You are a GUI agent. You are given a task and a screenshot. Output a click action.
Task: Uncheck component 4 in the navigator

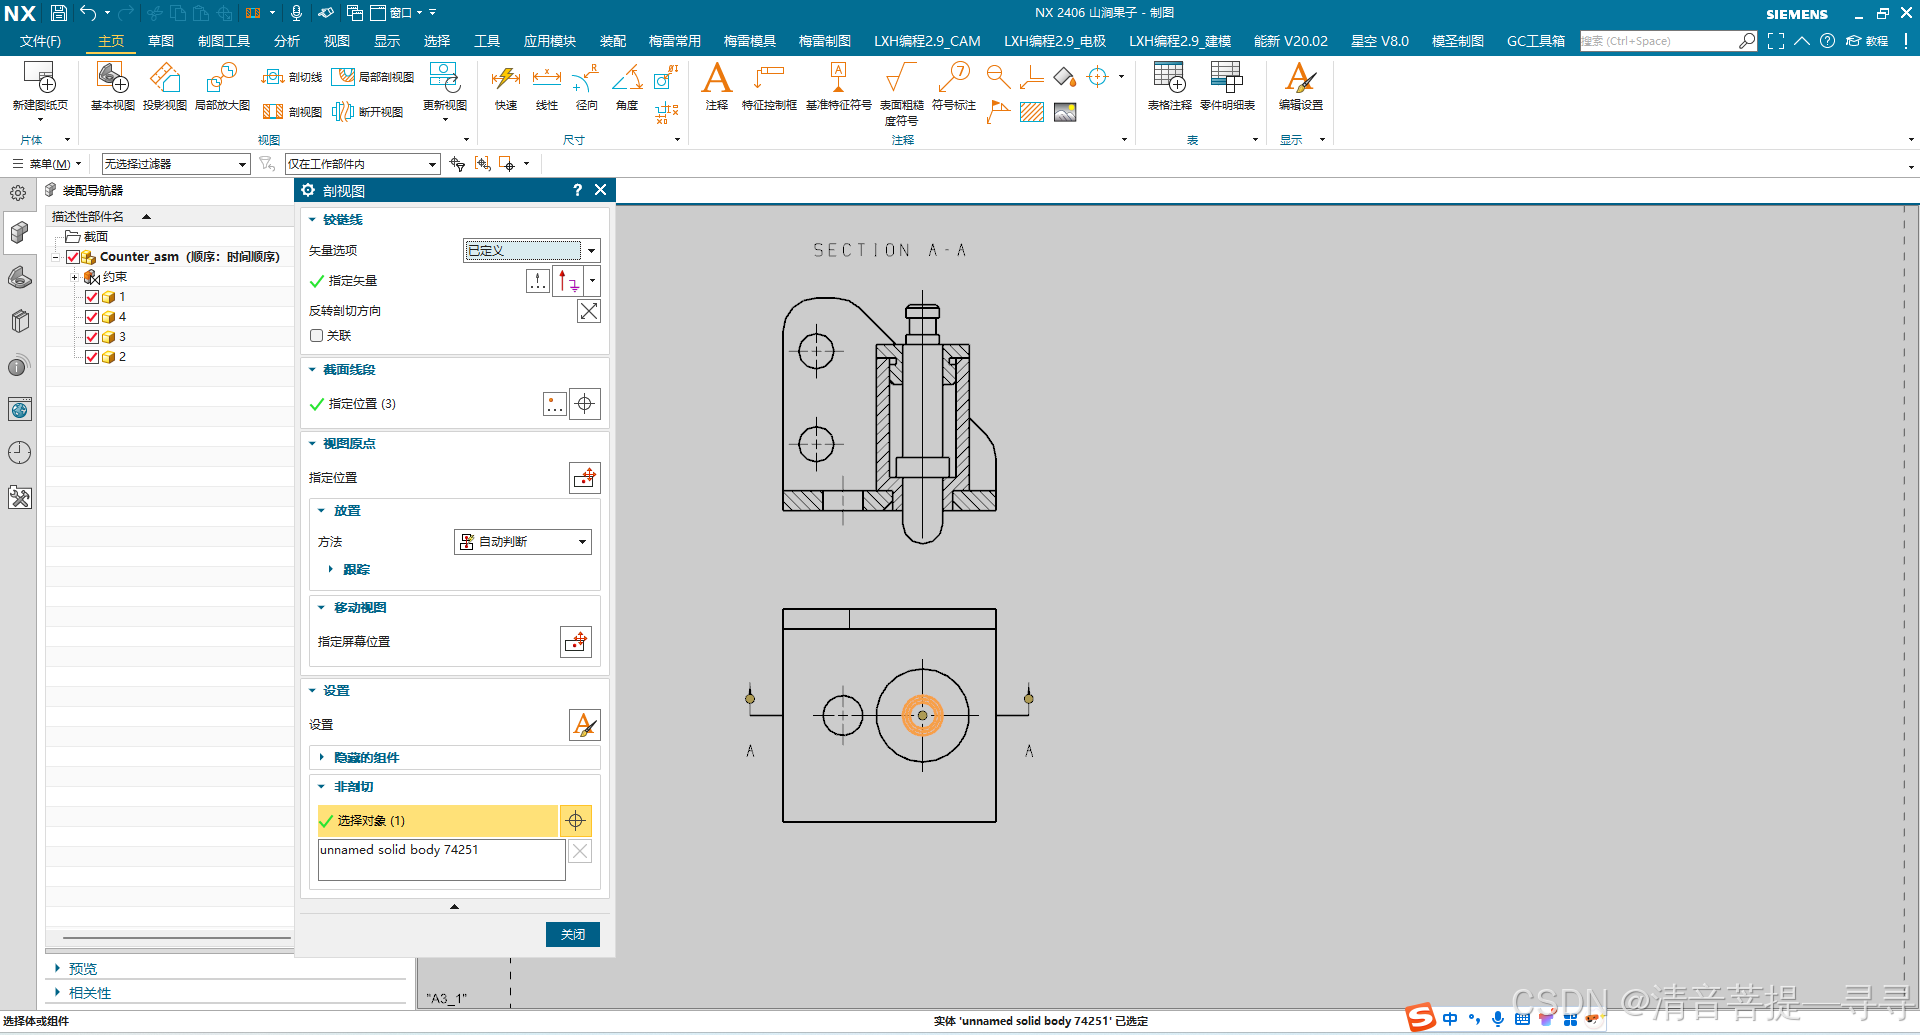(x=92, y=317)
